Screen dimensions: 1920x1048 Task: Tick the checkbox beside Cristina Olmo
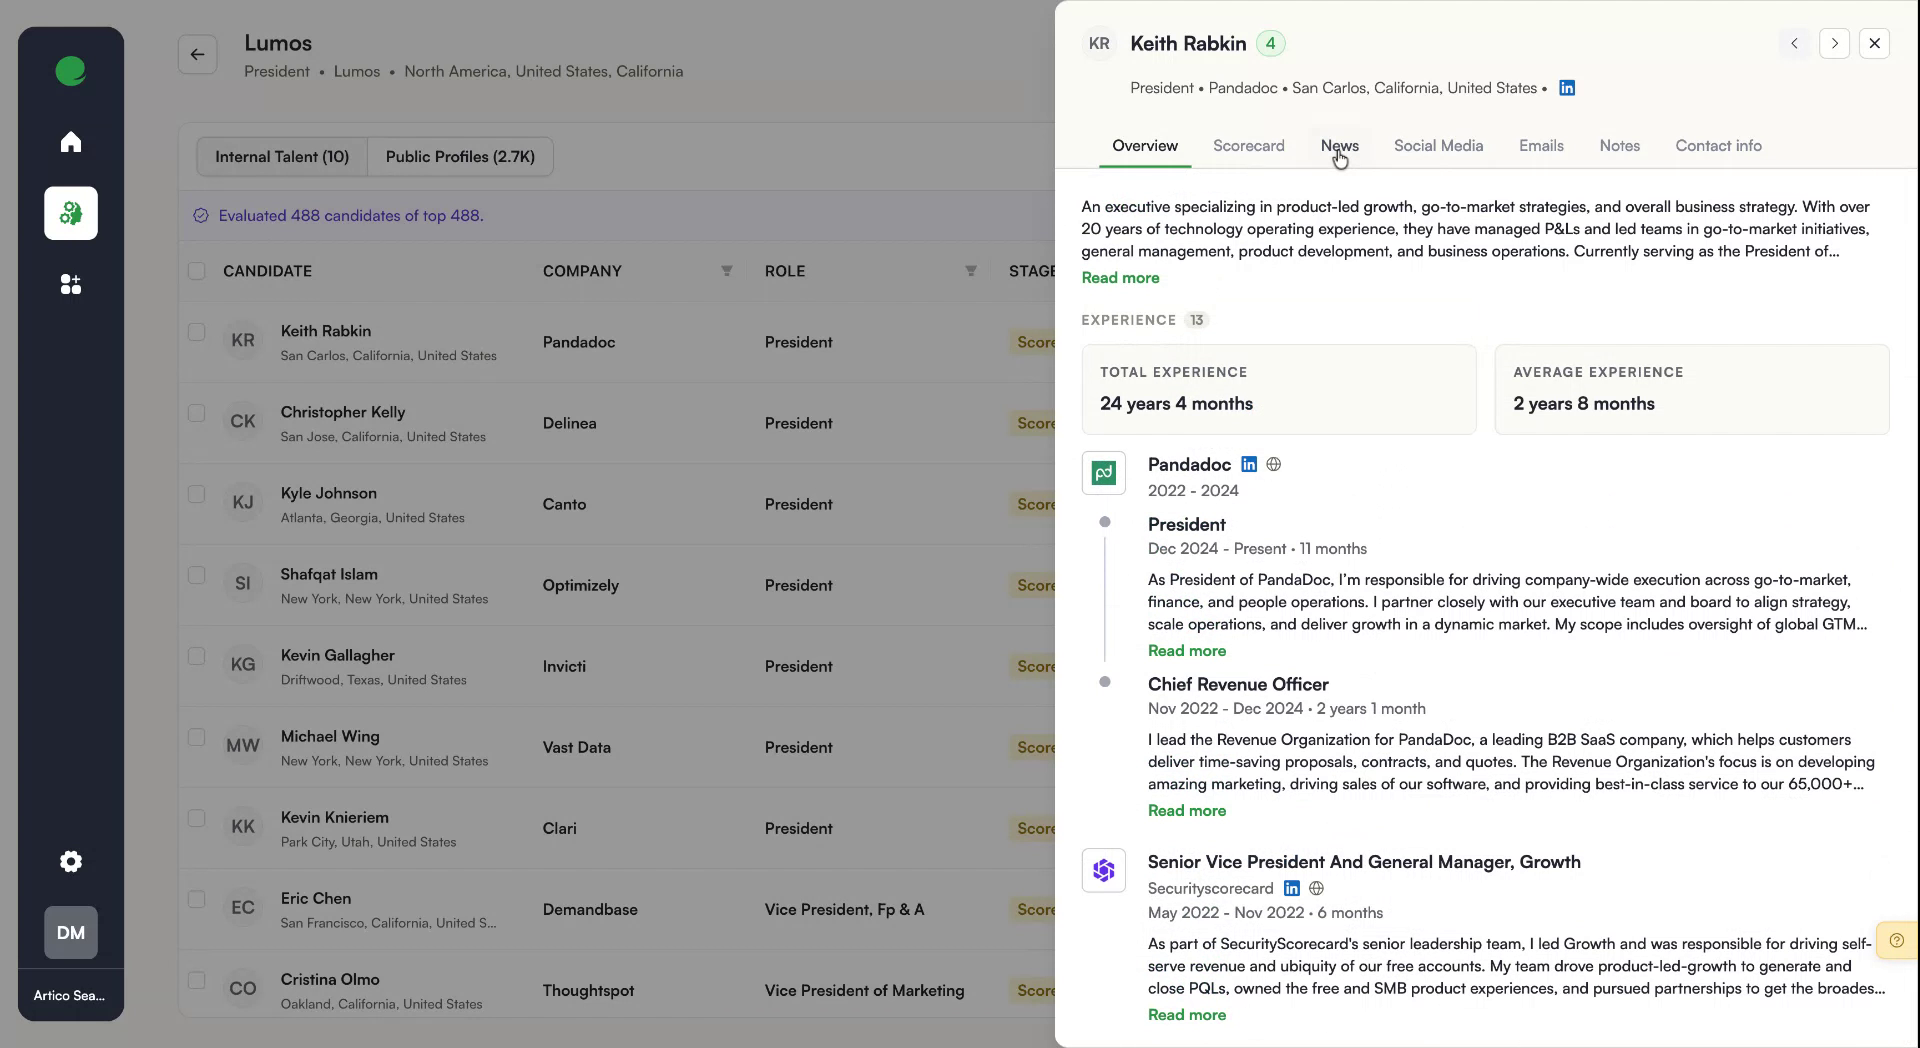coord(196,981)
